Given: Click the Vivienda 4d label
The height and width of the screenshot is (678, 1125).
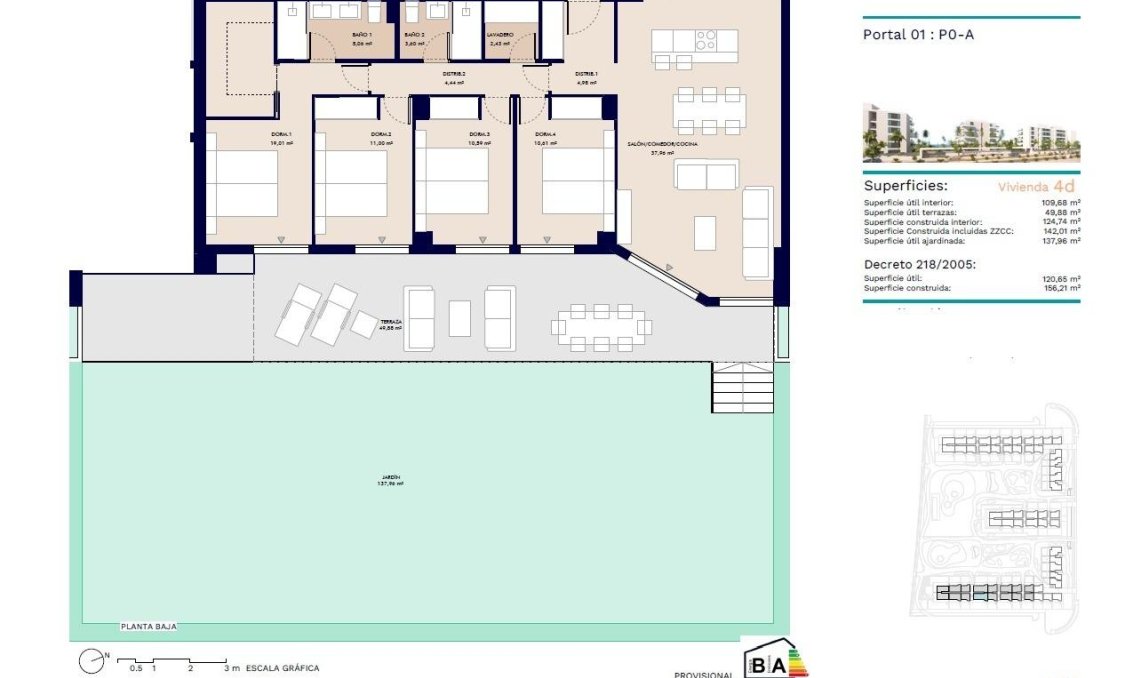Looking at the screenshot, I should click(1040, 186).
